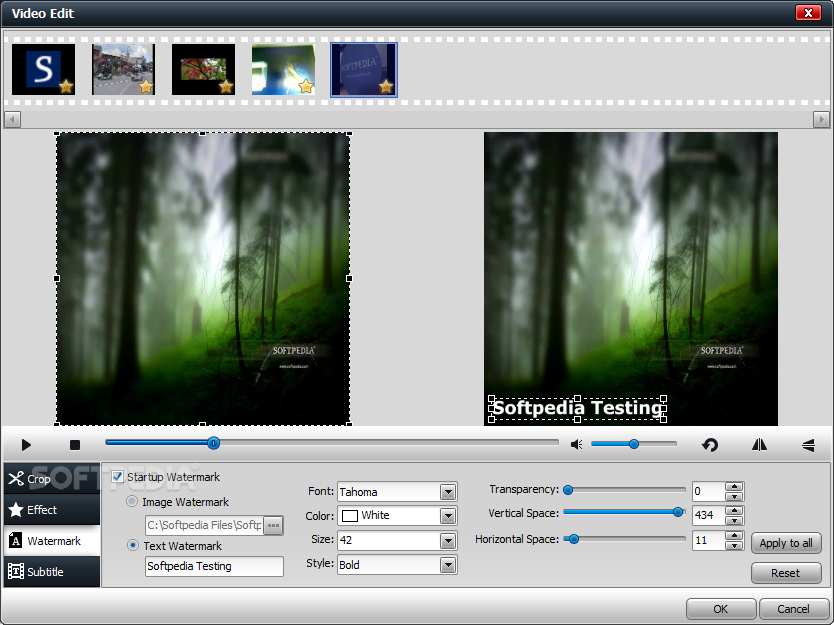Switch to the Subtitle tab
The image size is (834, 625).
point(52,572)
